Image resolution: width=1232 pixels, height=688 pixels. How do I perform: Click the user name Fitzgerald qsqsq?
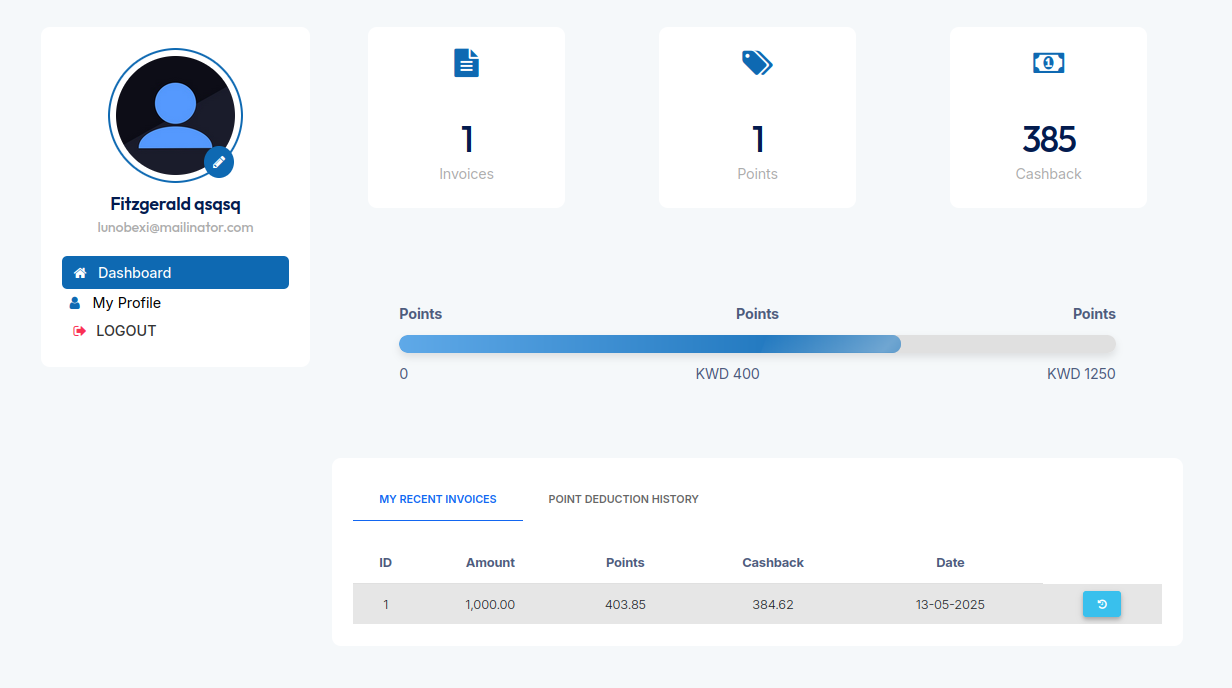[x=175, y=204]
